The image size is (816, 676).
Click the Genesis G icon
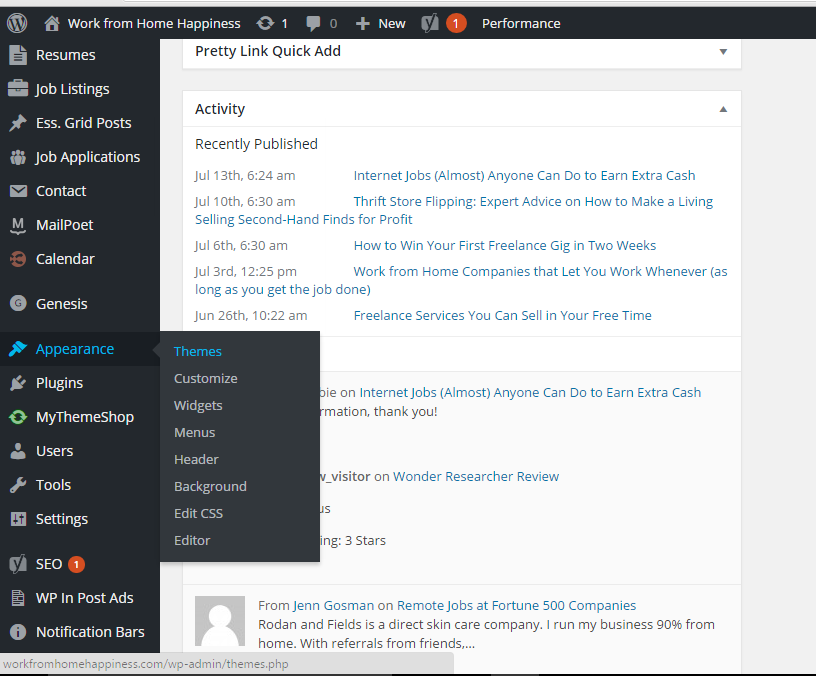[18, 303]
